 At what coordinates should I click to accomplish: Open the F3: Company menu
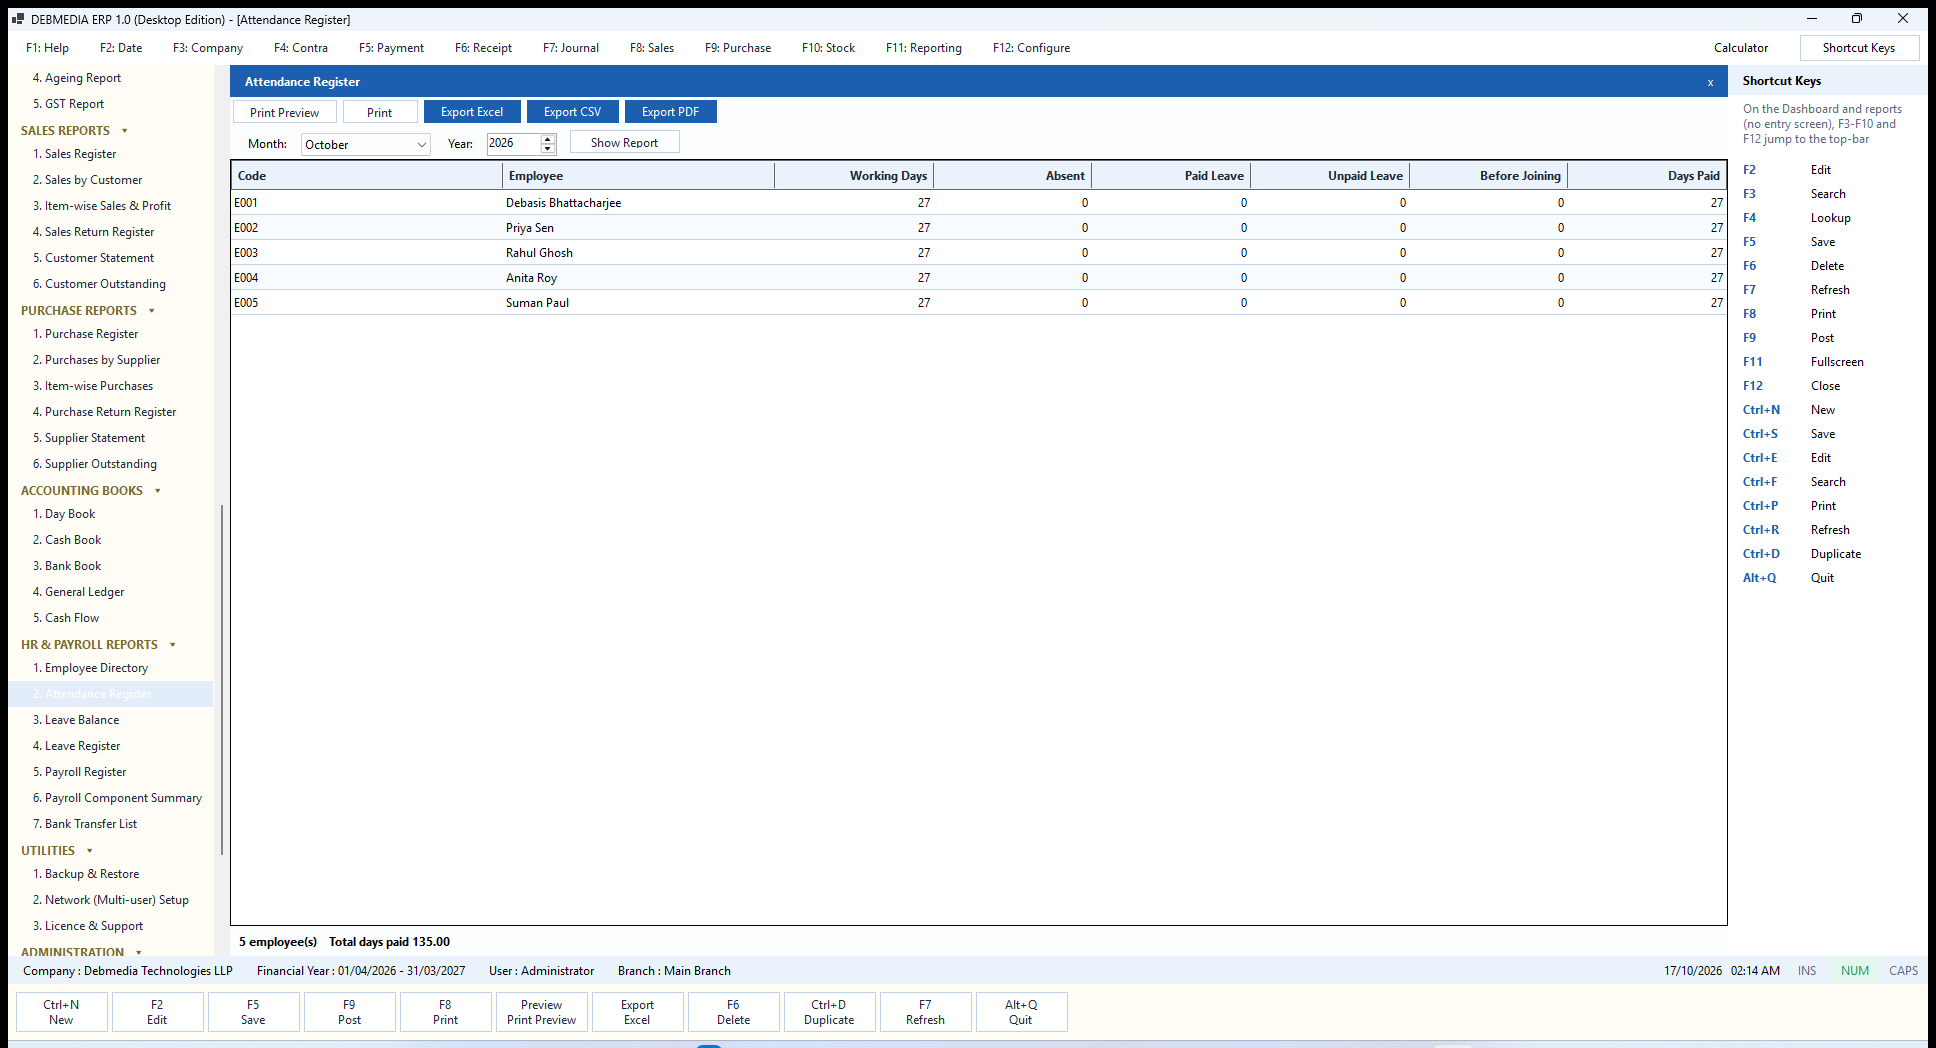click(208, 48)
